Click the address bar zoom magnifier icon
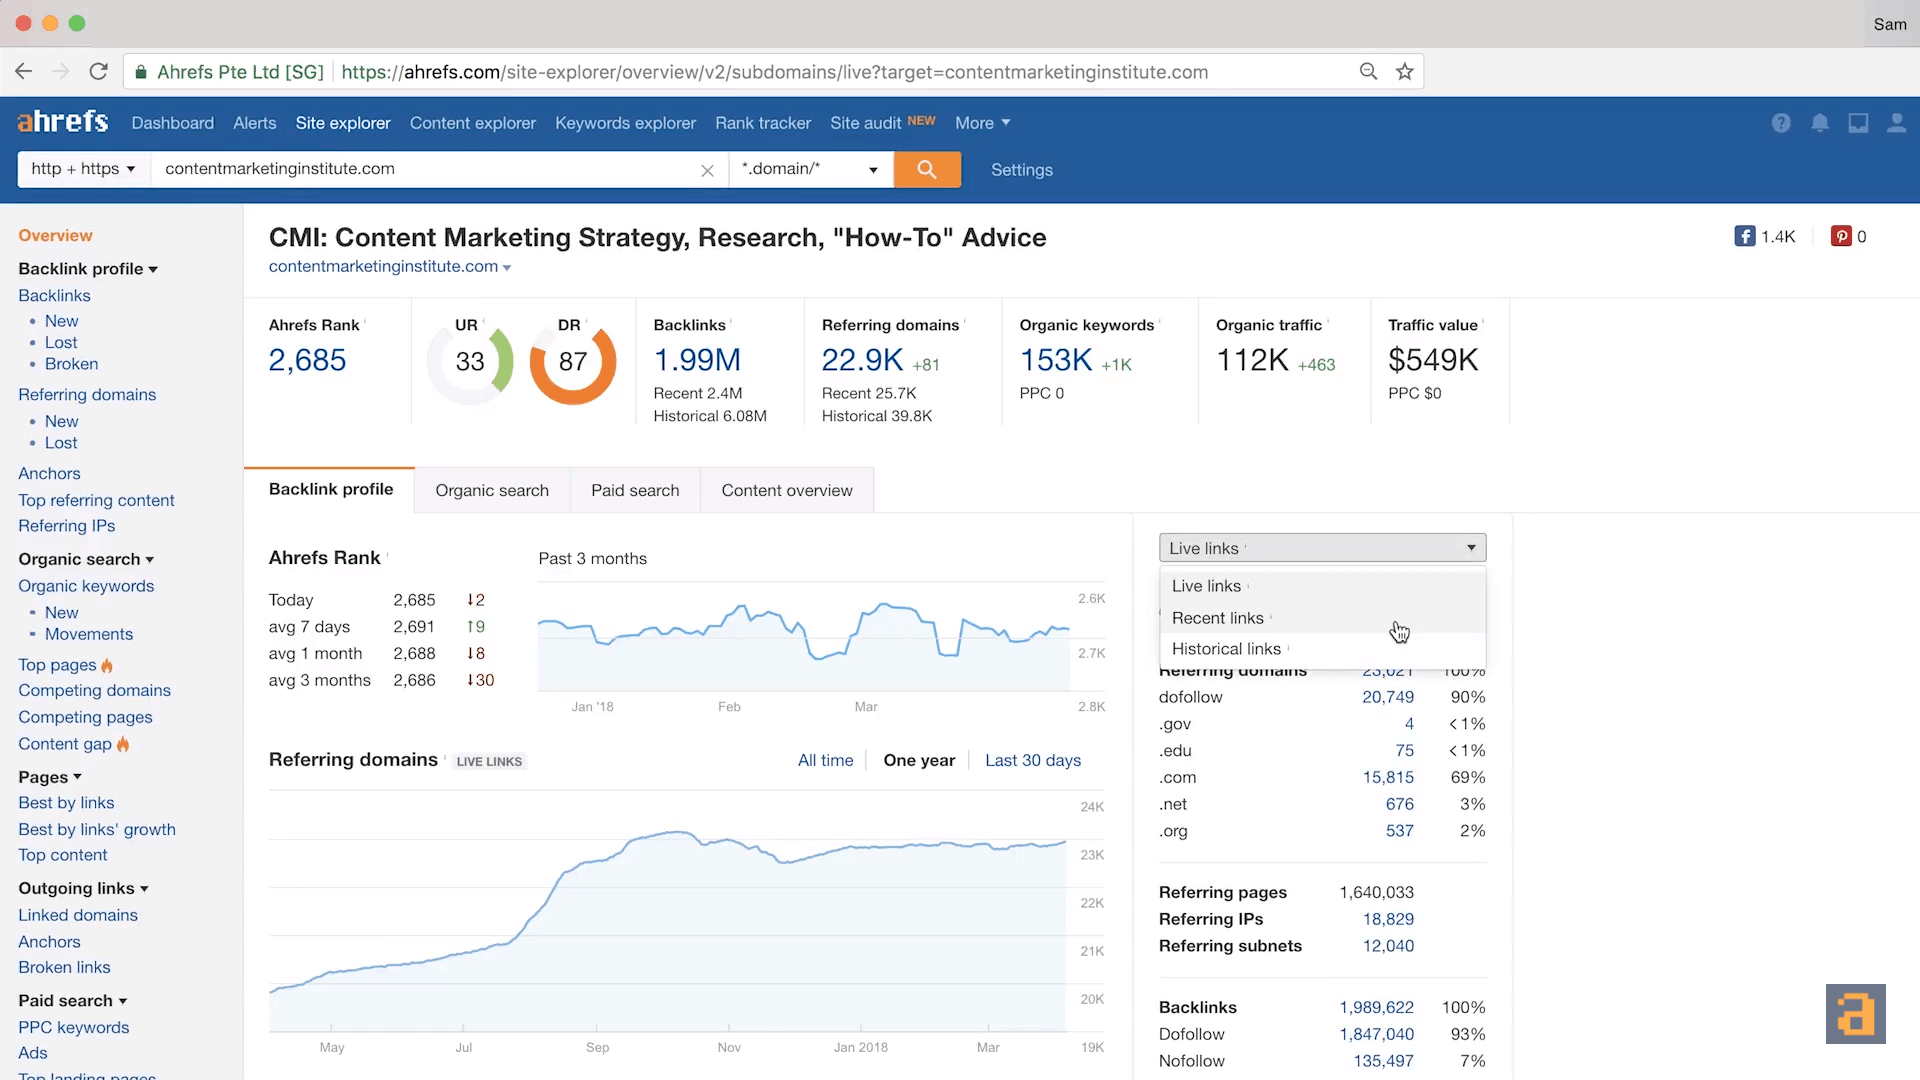Screen dimensions: 1920x1080 pos(1368,71)
